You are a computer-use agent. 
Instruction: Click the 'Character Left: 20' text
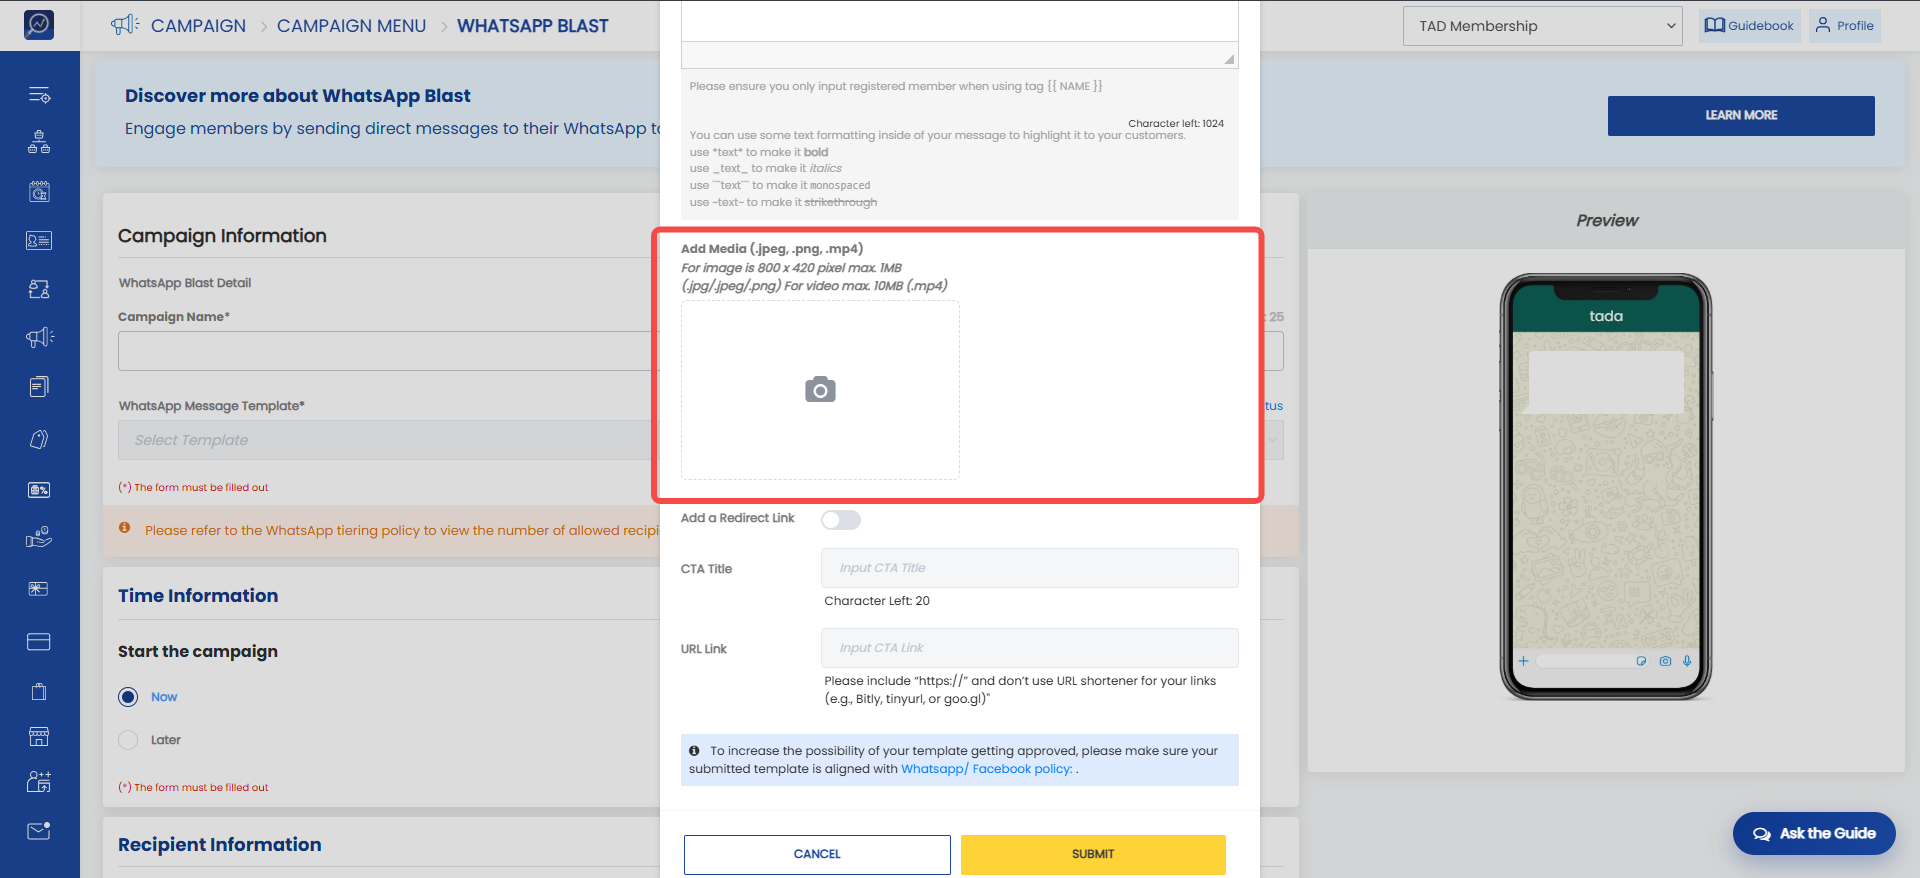(877, 601)
